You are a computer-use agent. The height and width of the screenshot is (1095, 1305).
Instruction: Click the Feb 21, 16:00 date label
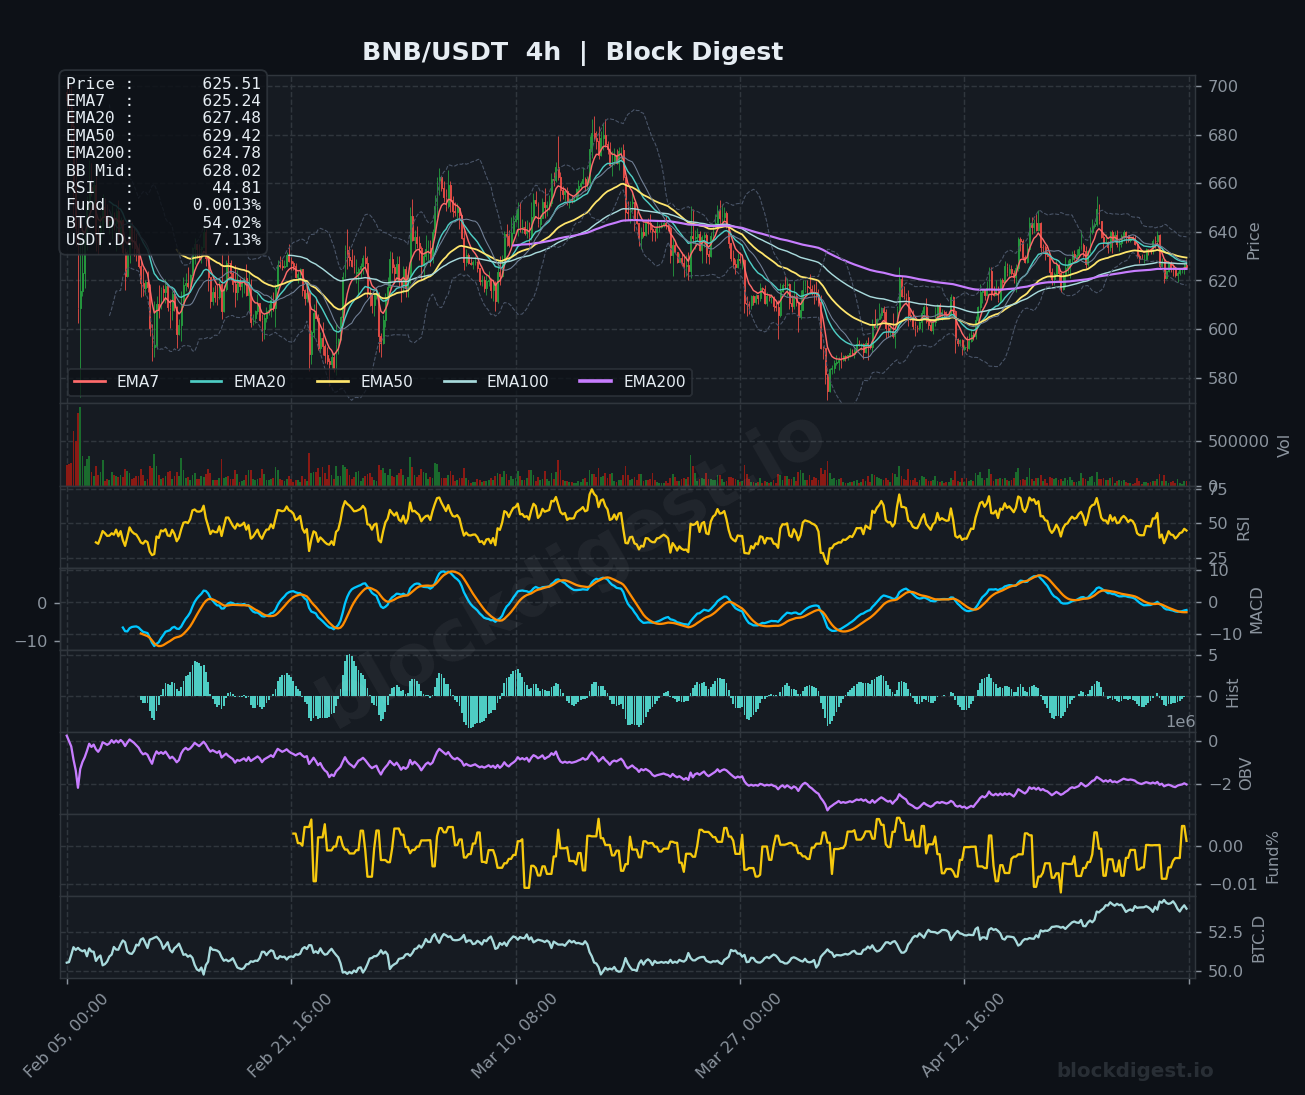tap(291, 1036)
